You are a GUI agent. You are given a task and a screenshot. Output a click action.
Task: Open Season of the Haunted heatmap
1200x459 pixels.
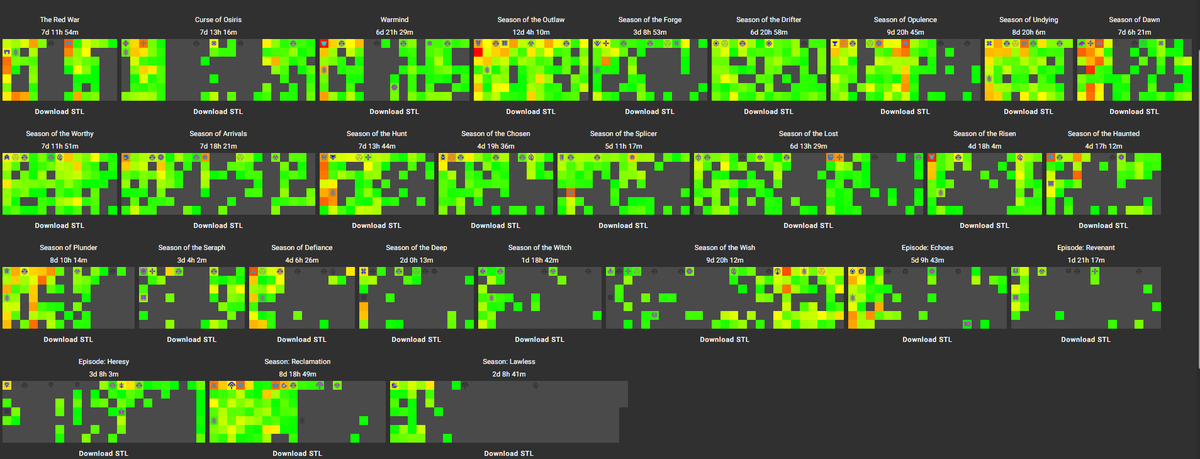[x=1104, y=184]
